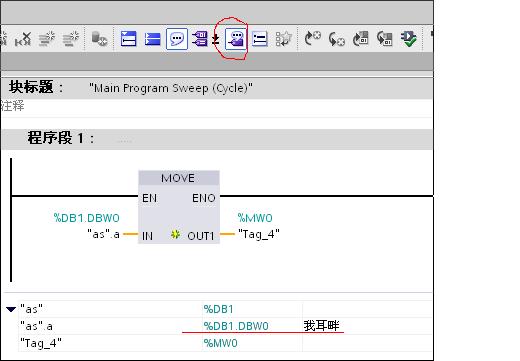
Task: Click the grayed database cylinder icon
Action: (x=99, y=39)
